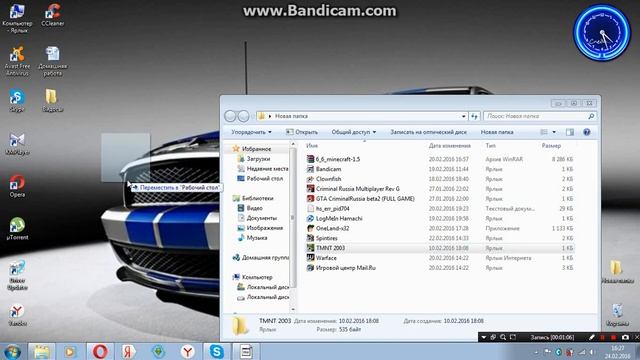
Task: Click Новая папка toolbar button
Action: click(x=497, y=132)
